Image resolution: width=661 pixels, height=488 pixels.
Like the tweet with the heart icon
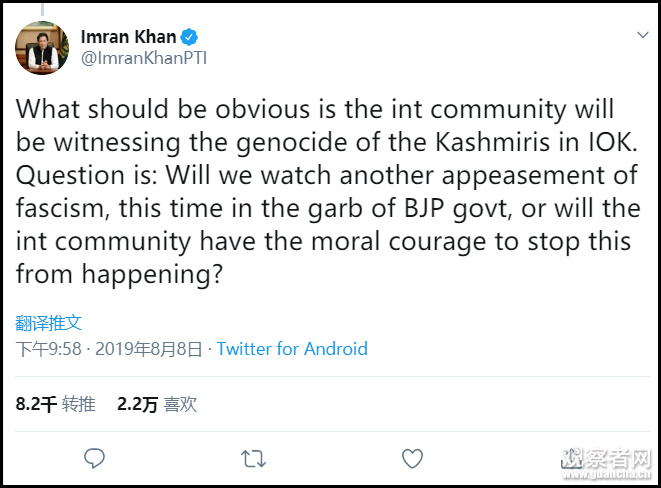coord(412,458)
